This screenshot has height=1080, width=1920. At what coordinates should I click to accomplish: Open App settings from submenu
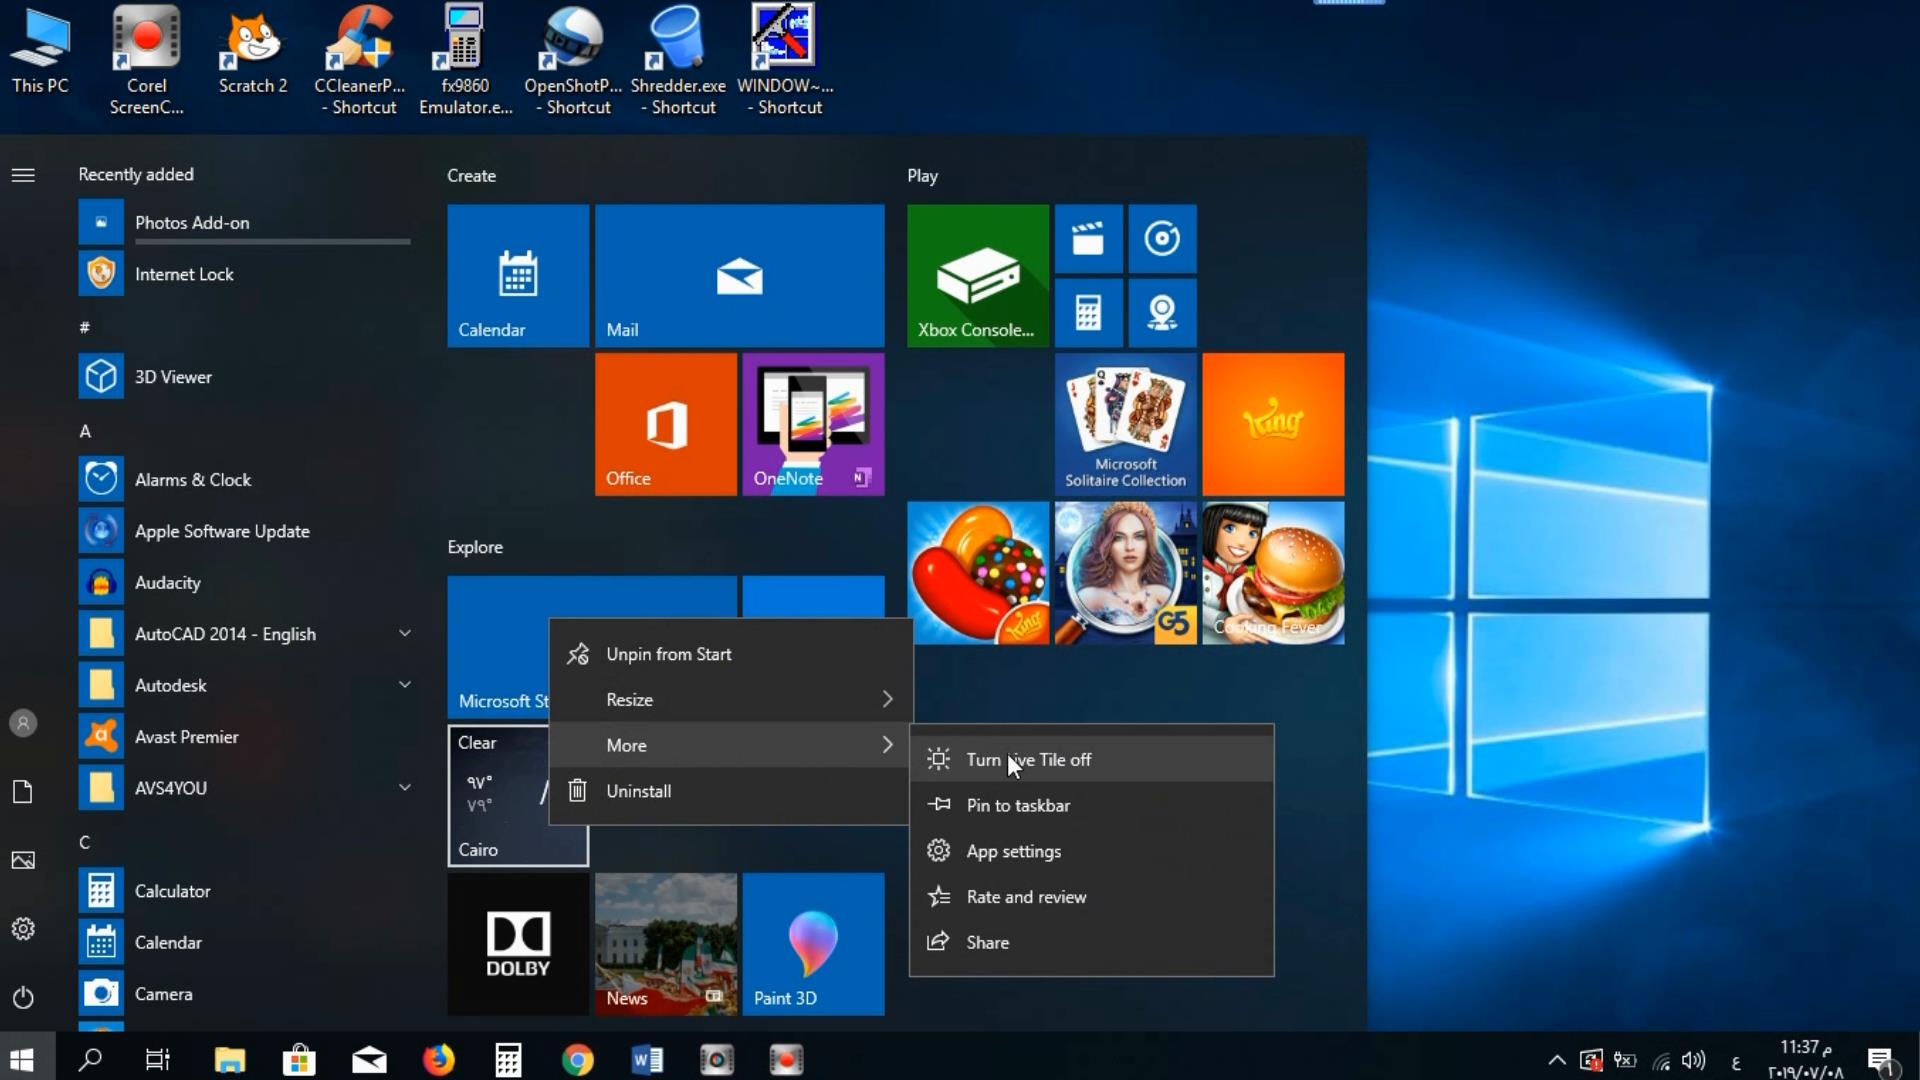[x=1091, y=852]
